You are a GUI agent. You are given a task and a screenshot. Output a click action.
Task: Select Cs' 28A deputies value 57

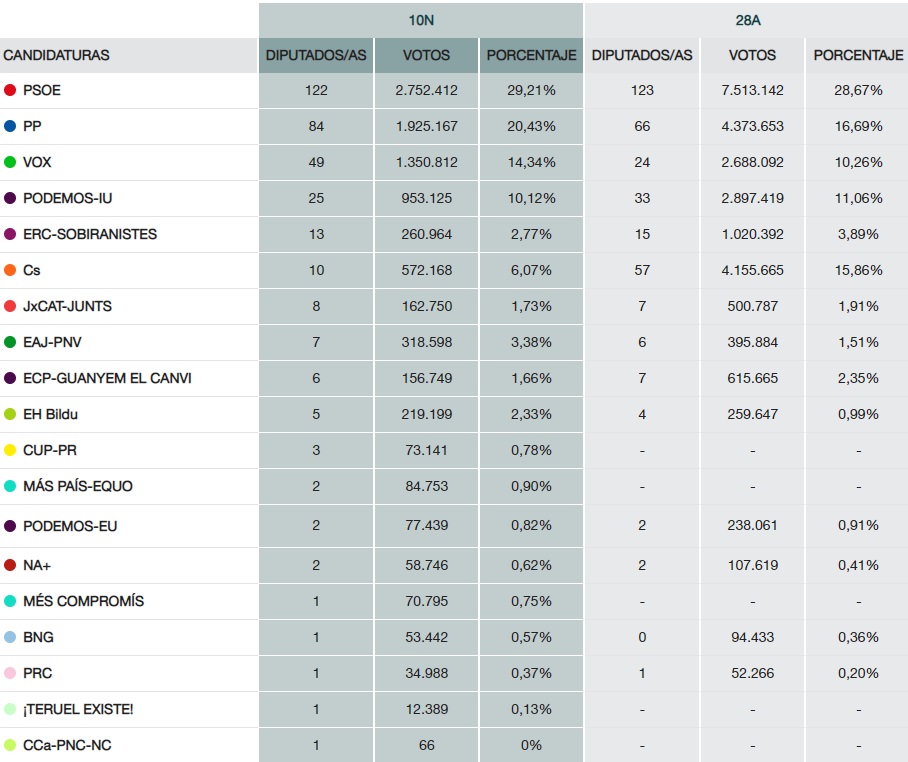point(642,270)
